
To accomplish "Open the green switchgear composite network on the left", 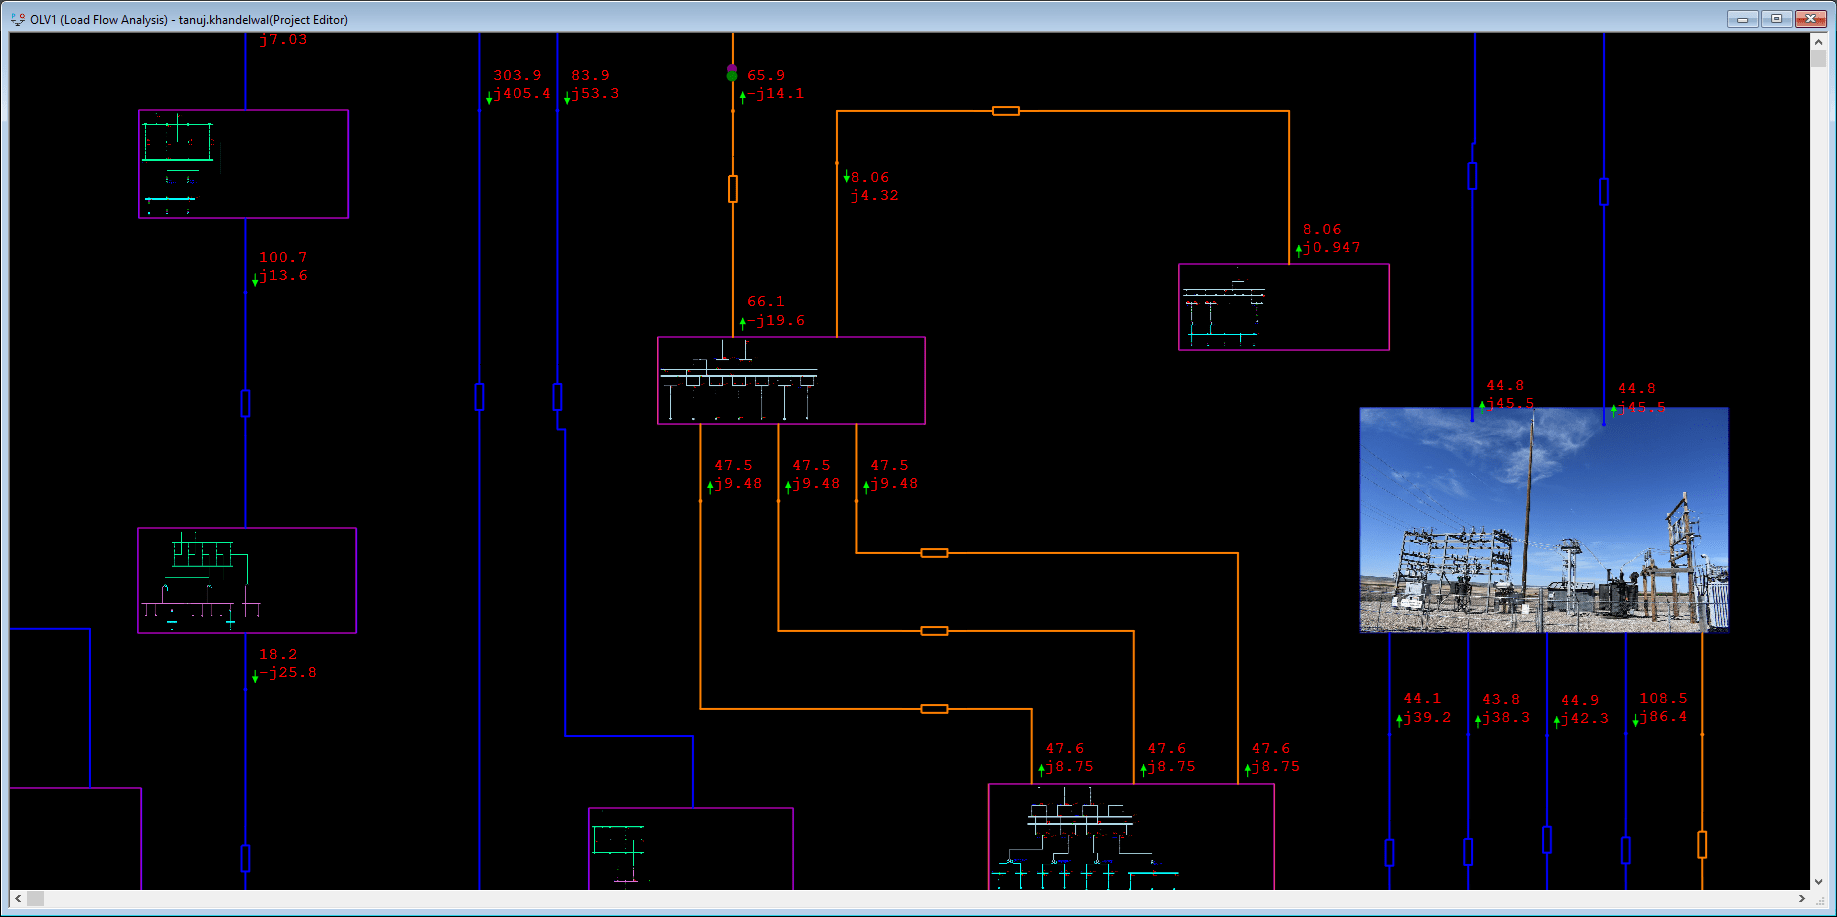I will tap(247, 580).
